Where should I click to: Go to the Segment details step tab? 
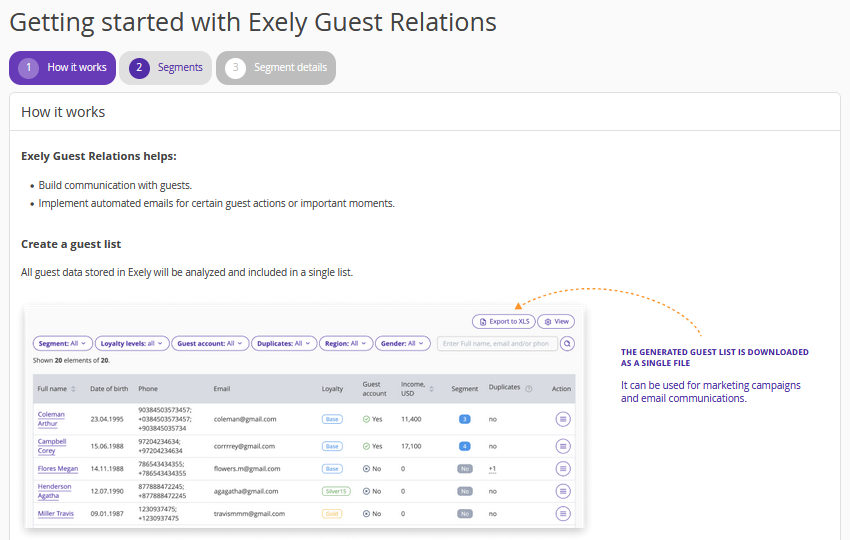click(x=276, y=68)
